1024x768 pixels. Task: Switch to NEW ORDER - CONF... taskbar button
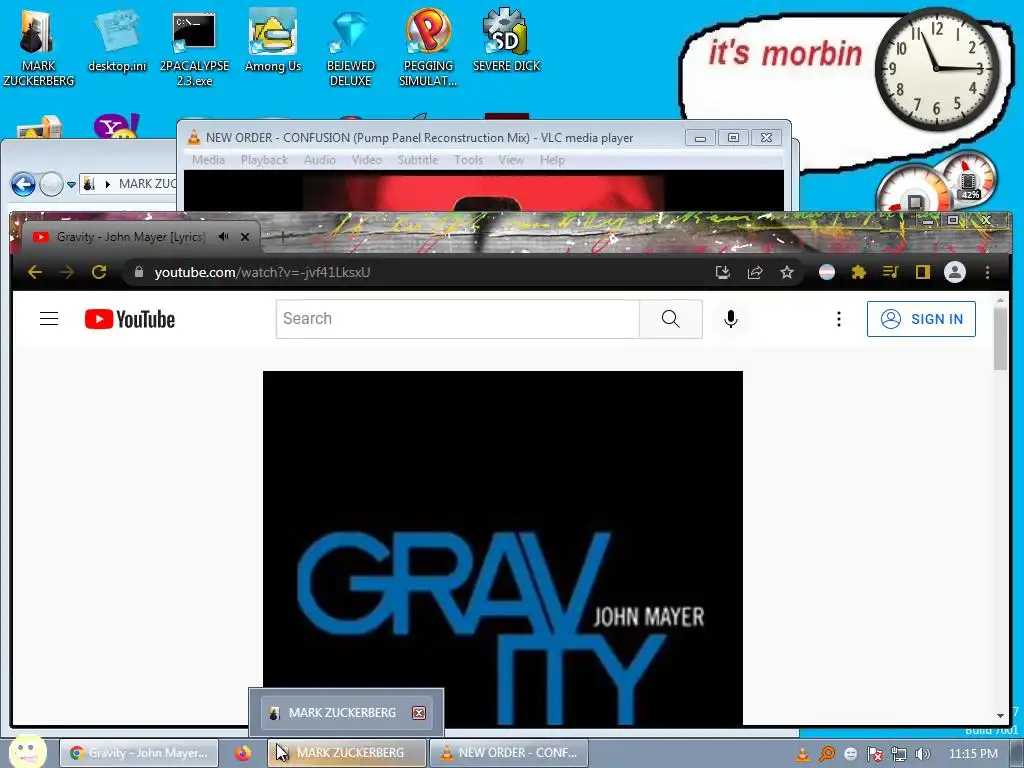508,752
